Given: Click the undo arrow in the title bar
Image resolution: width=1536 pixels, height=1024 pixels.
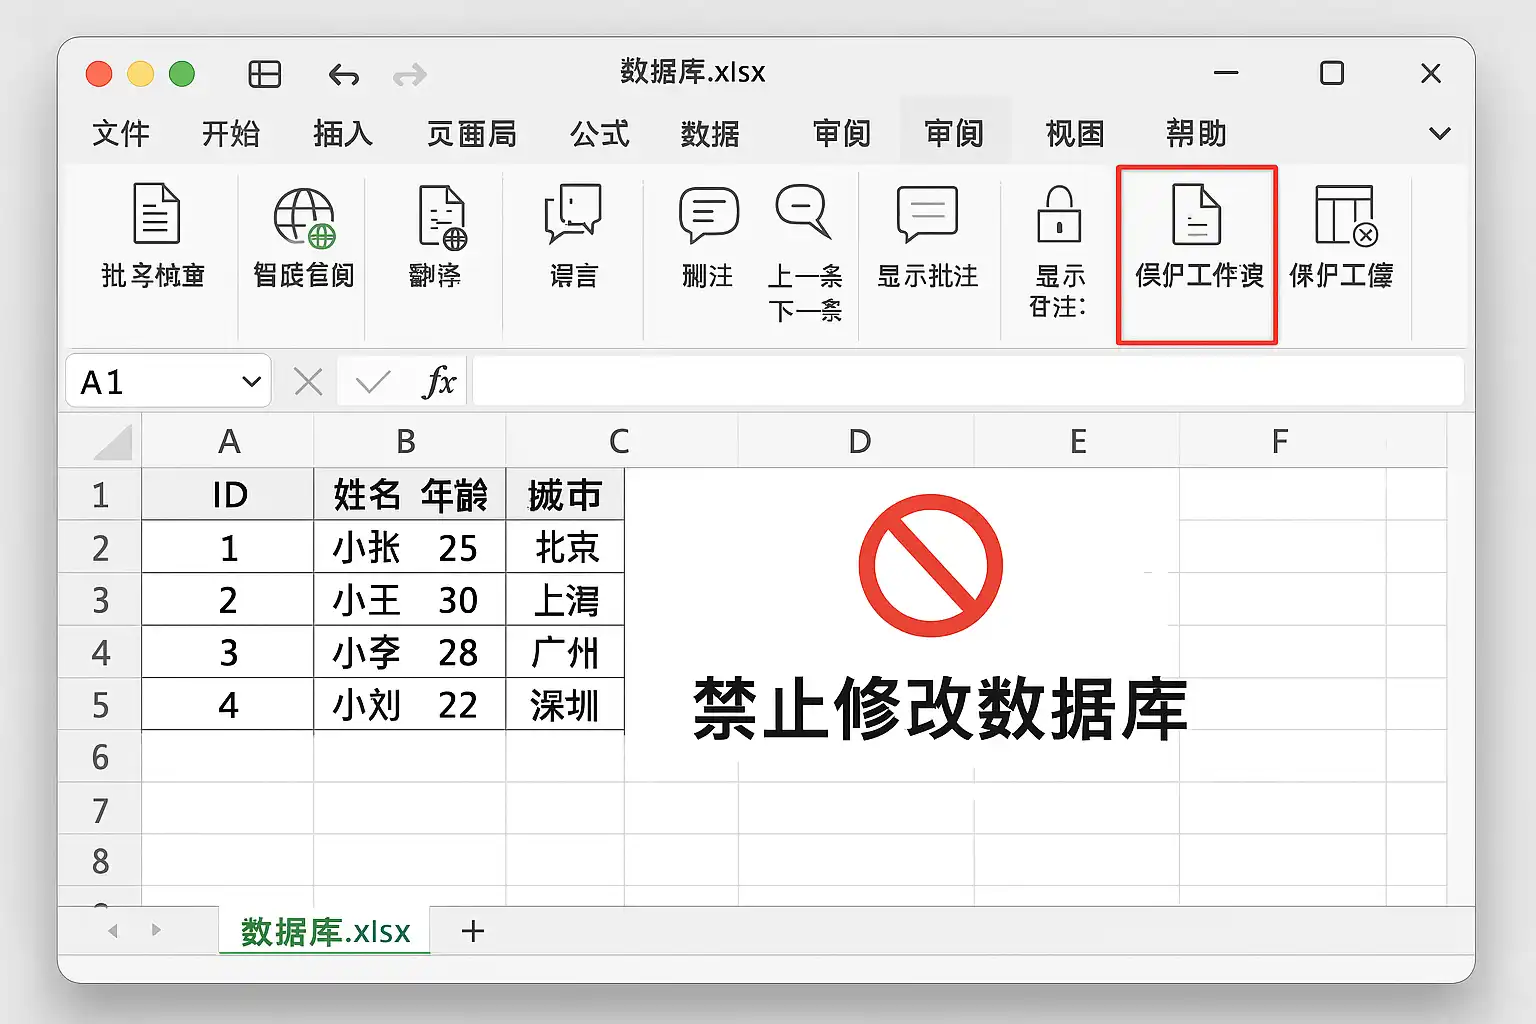Looking at the screenshot, I should coord(343,74).
